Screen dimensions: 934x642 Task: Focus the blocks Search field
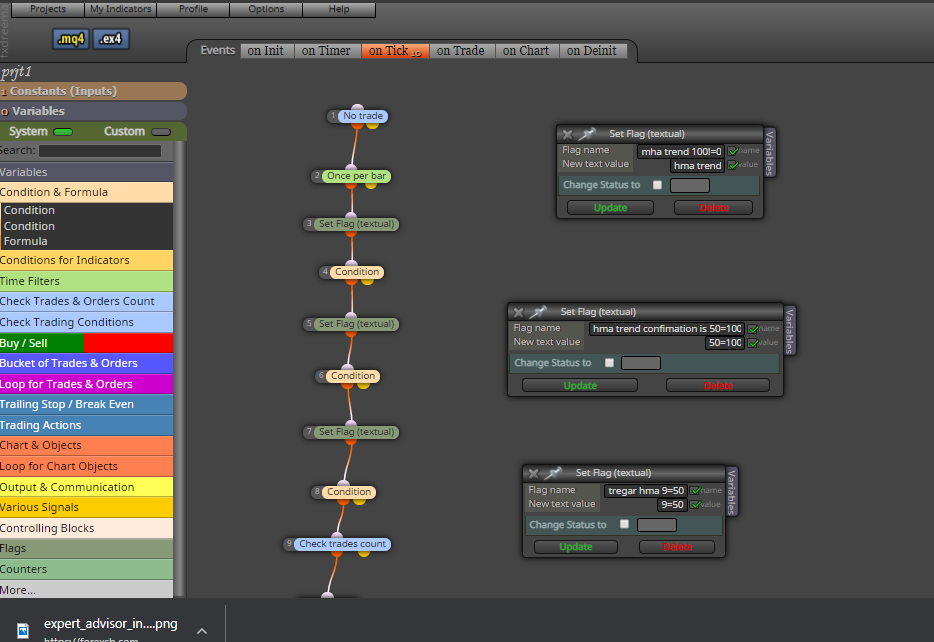100,151
